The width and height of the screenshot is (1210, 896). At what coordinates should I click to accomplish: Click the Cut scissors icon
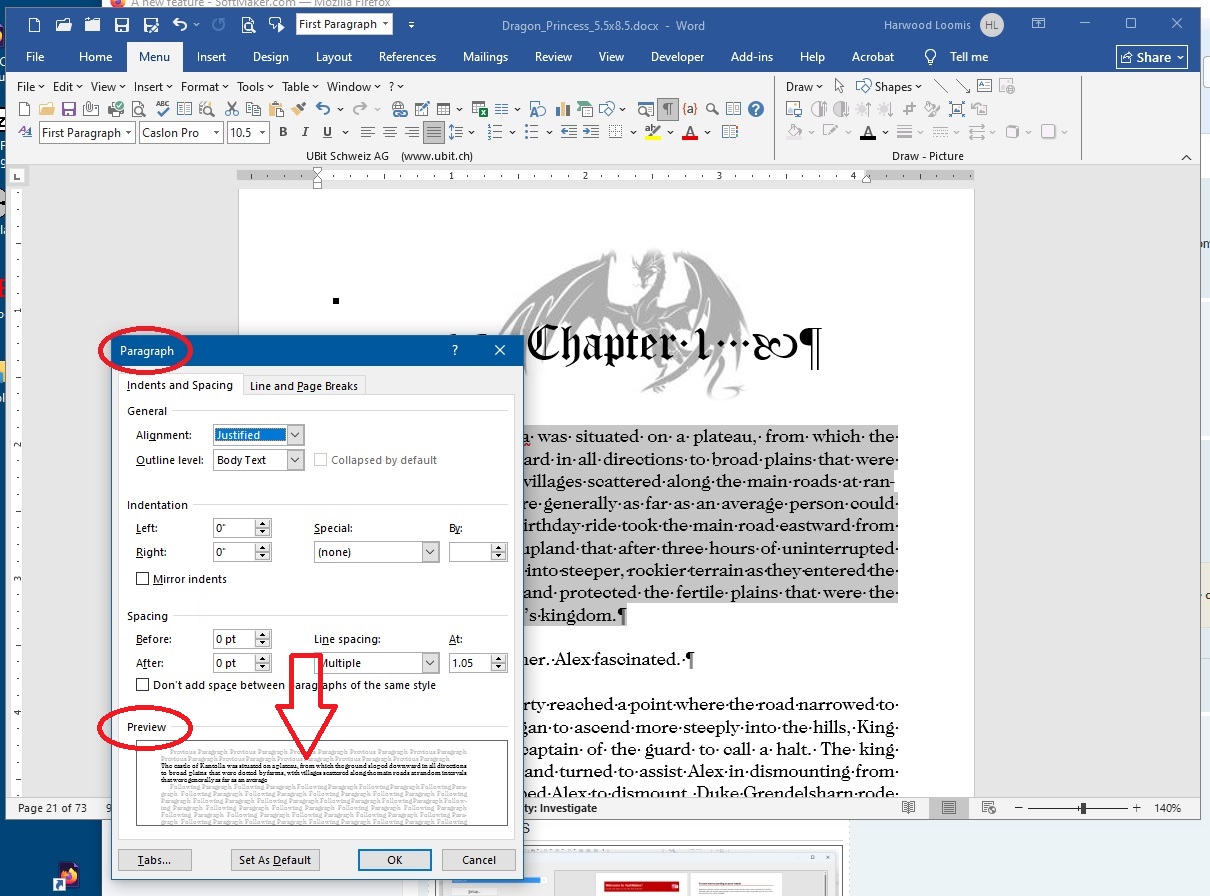click(232, 109)
